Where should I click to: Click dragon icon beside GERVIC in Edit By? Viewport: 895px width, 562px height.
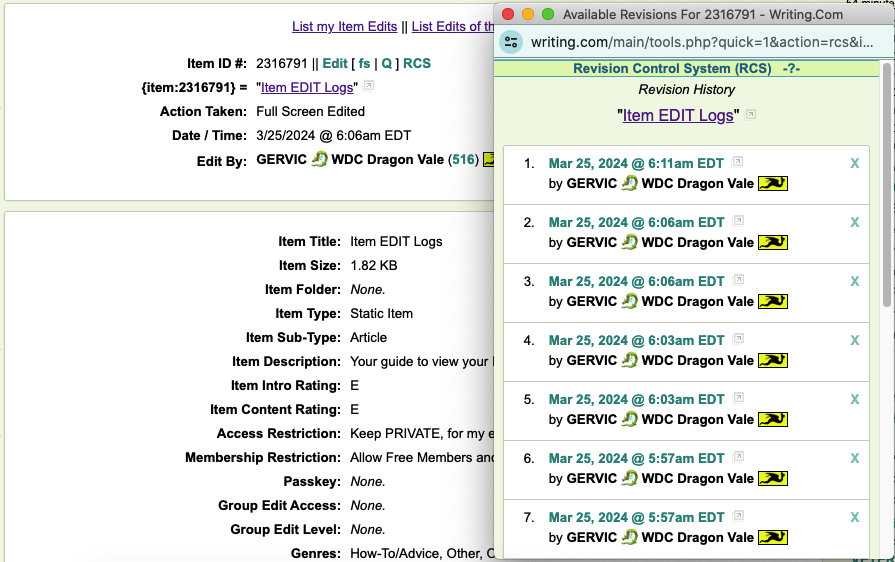point(320,159)
